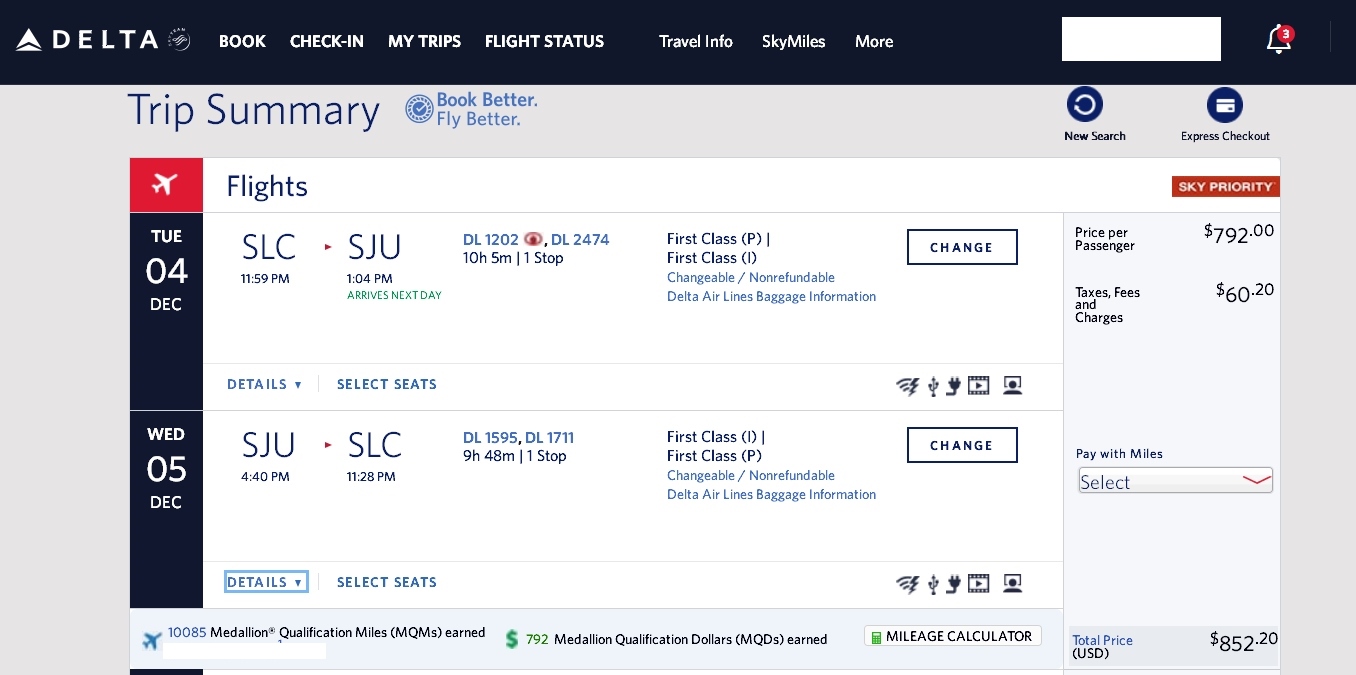This screenshot has width=1356, height=675.
Task: Open the Pay with Miles Select dropdown
Action: 1175,481
